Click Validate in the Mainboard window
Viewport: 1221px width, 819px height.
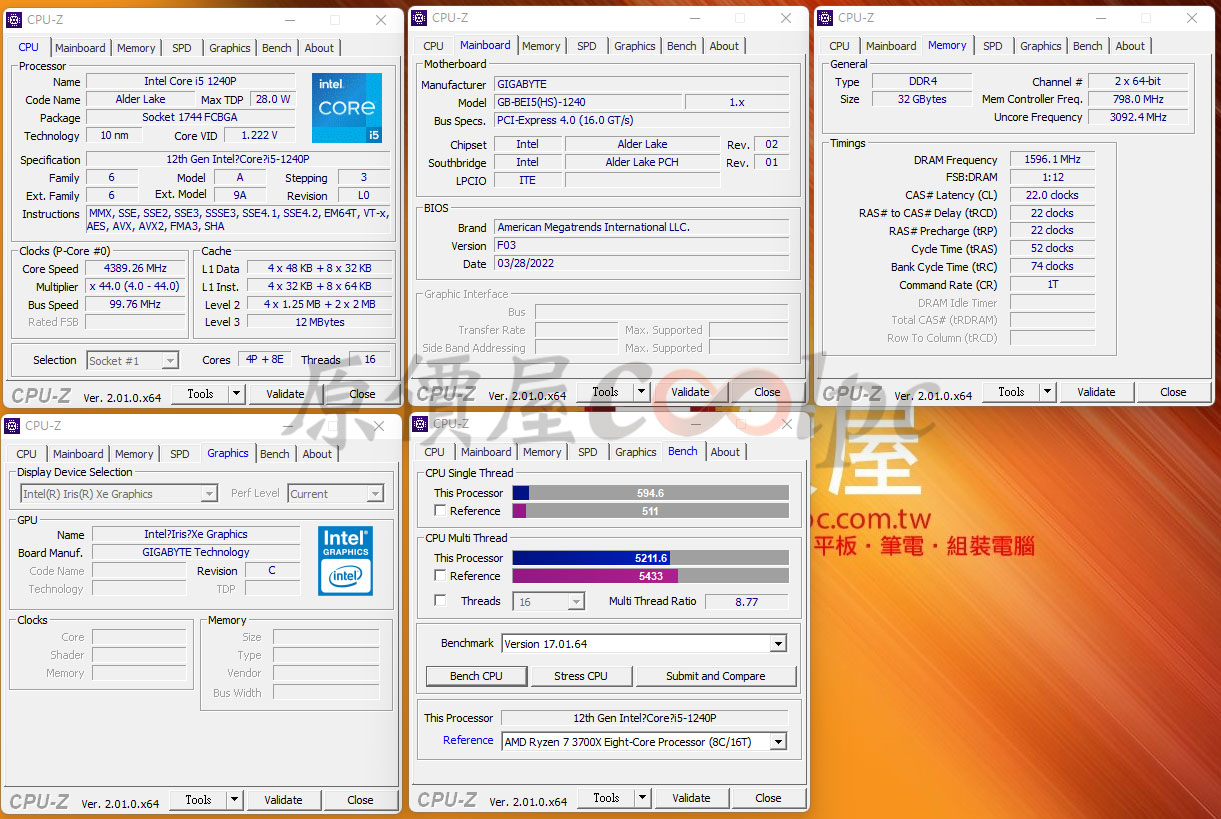pos(690,392)
